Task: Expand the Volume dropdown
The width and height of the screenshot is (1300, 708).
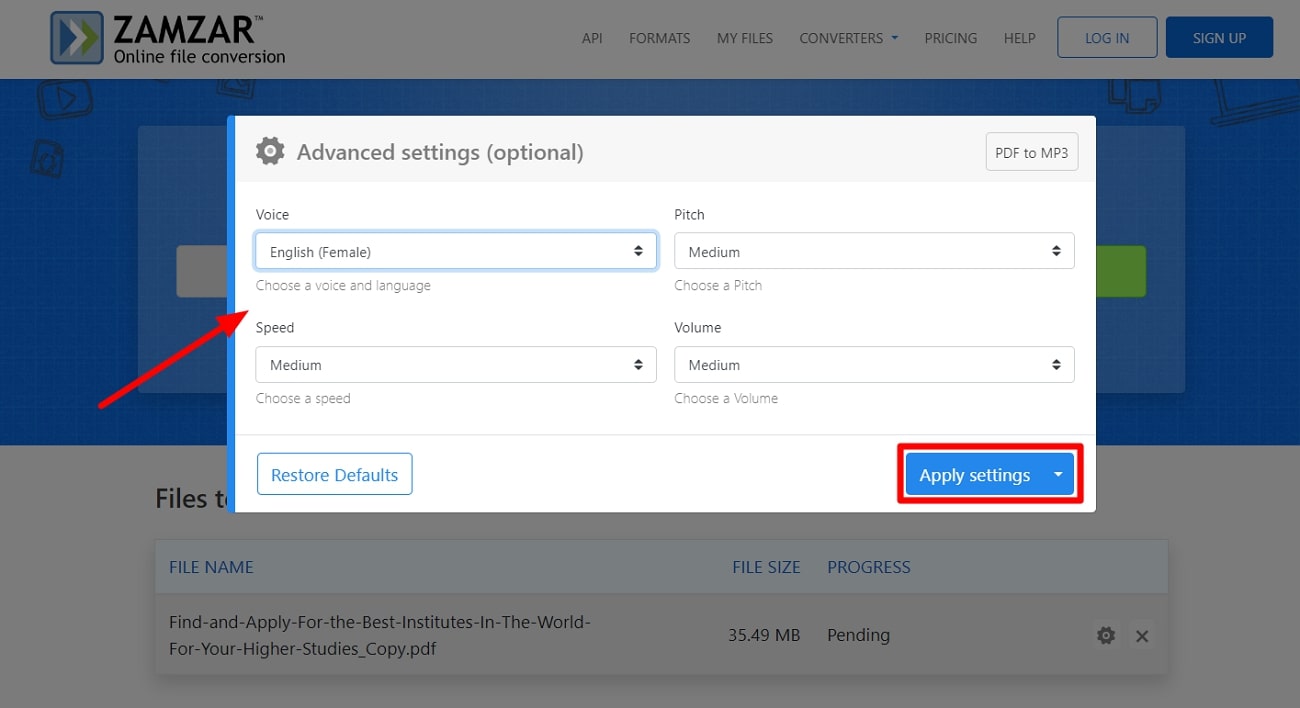Action: pyautogui.click(x=874, y=365)
